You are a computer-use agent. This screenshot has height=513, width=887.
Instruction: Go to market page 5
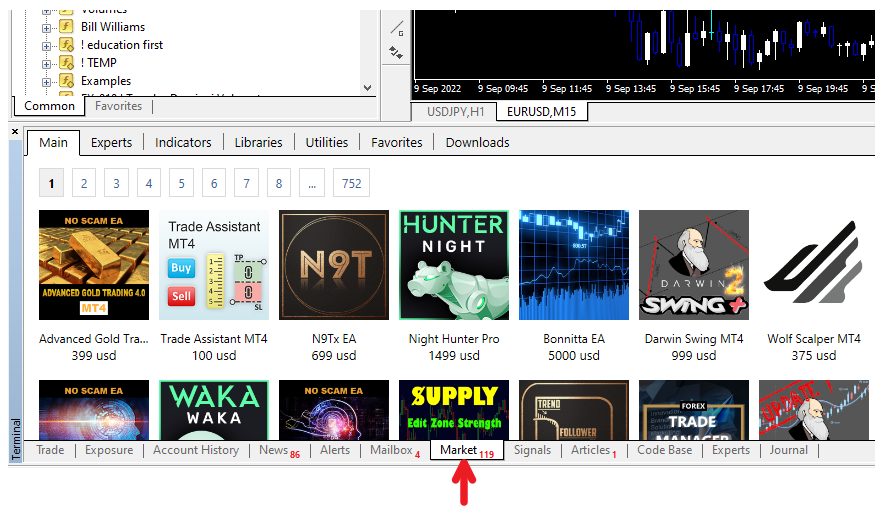coord(182,183)
